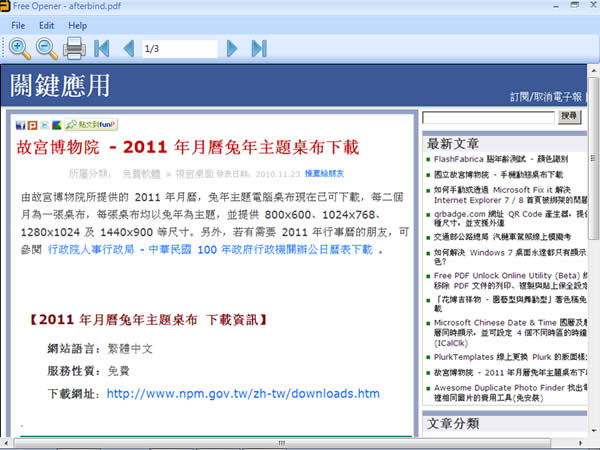Viewport: 600px width, 450px height.
Task: Open the 國立故宮博物院 手機動態桌布下載 link
Action: click(498, 175)
